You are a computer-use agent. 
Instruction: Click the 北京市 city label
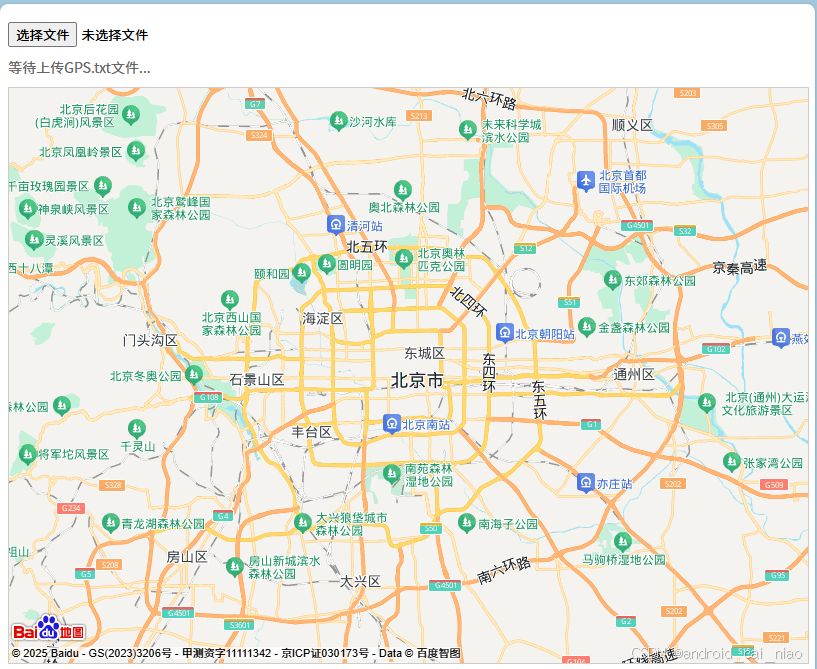pos(417,380)
